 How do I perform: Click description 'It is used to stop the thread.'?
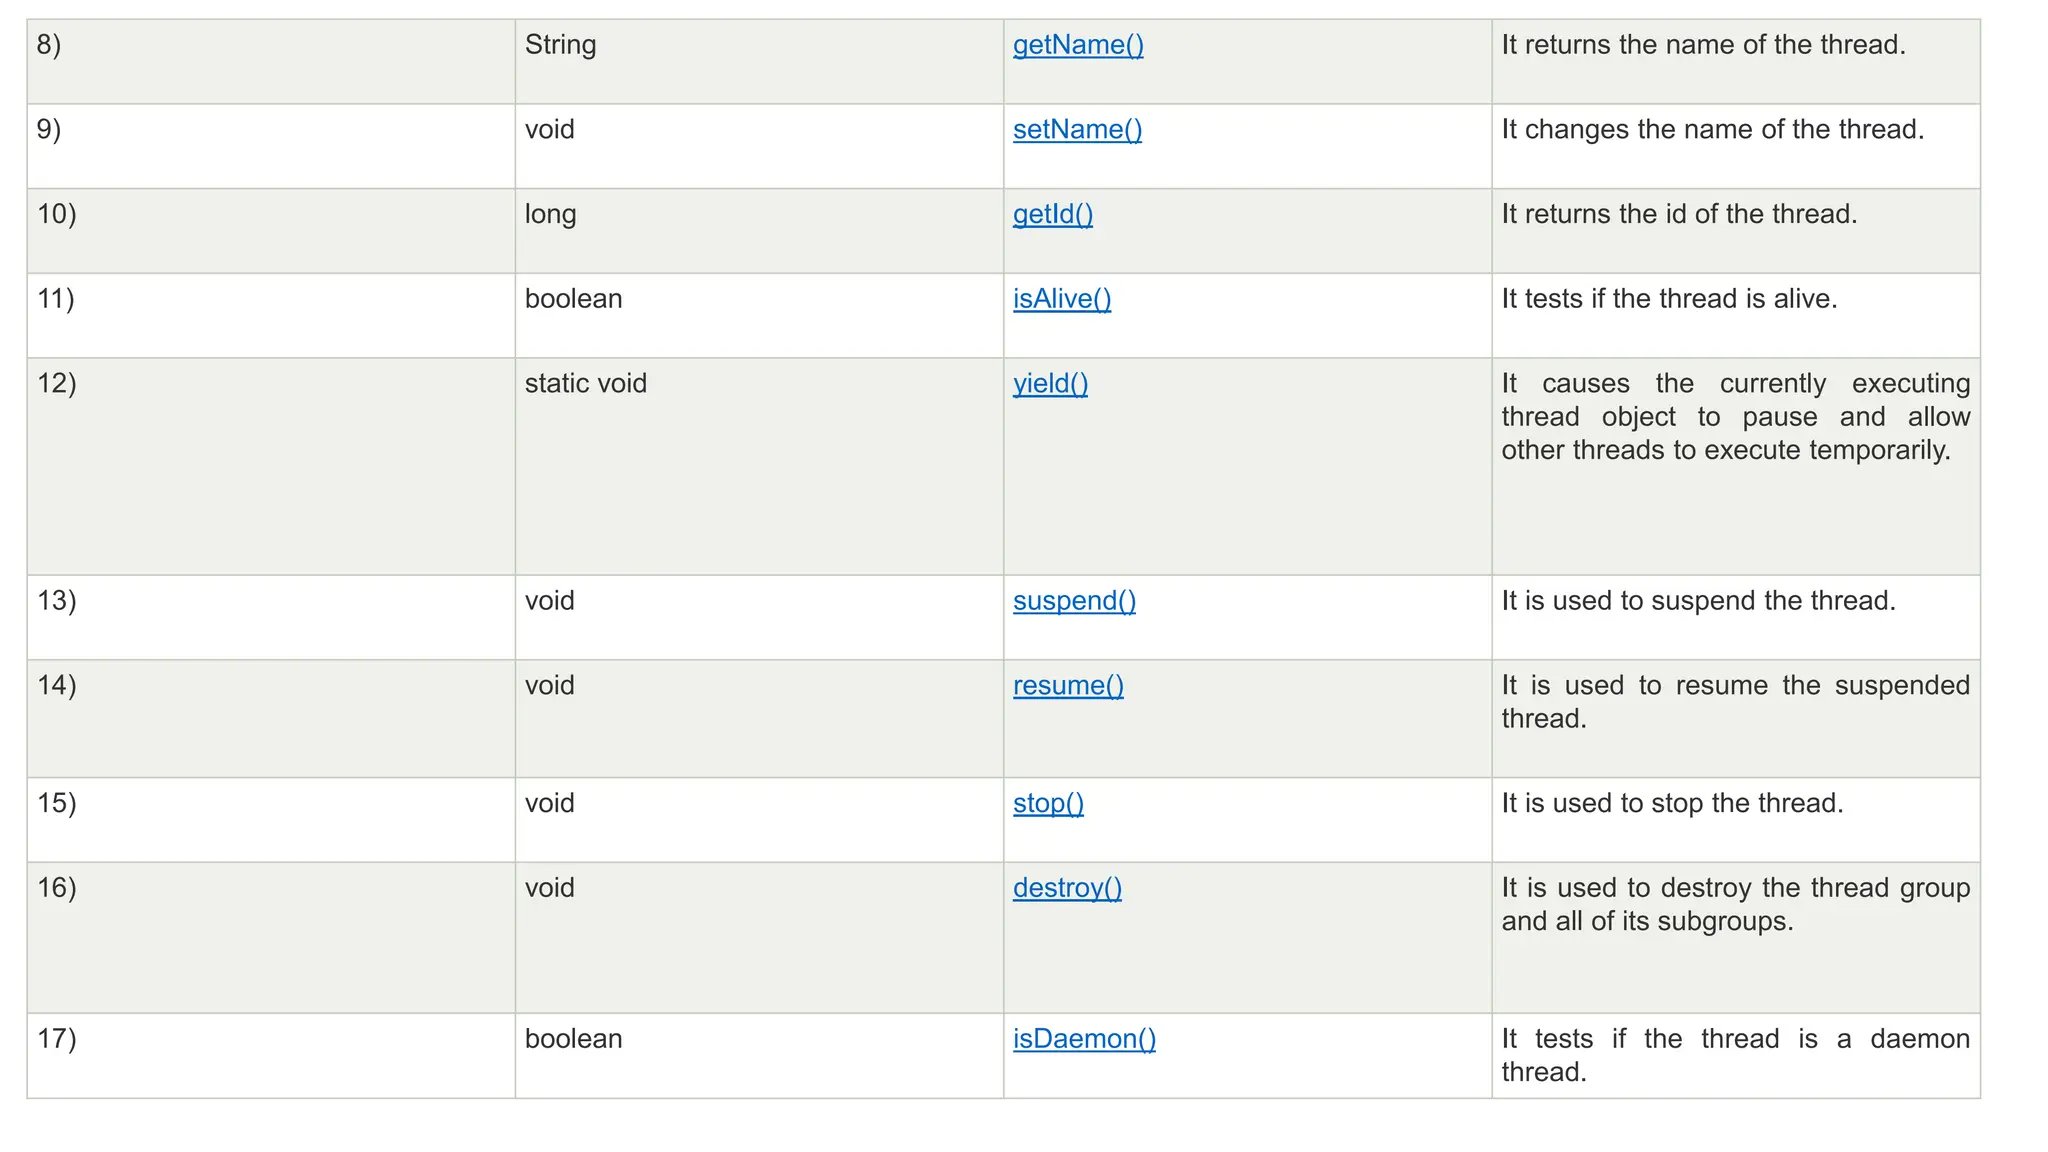coord(1672,804)
